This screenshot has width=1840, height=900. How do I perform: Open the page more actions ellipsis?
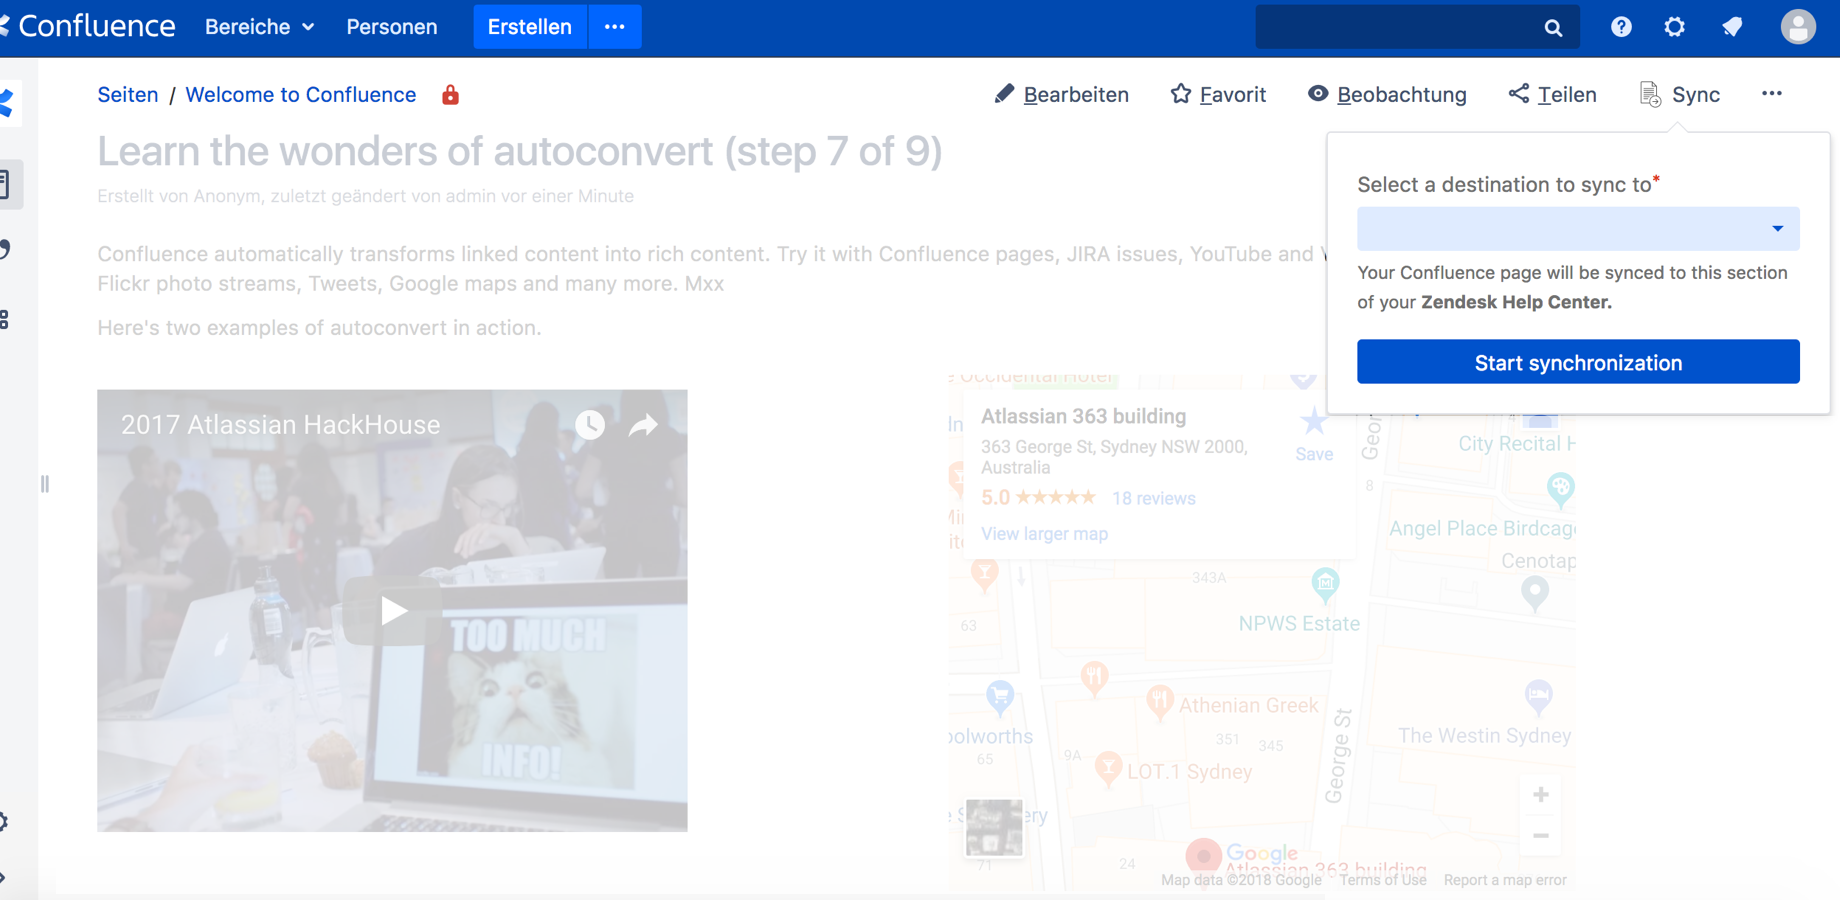coord(1772,93)
